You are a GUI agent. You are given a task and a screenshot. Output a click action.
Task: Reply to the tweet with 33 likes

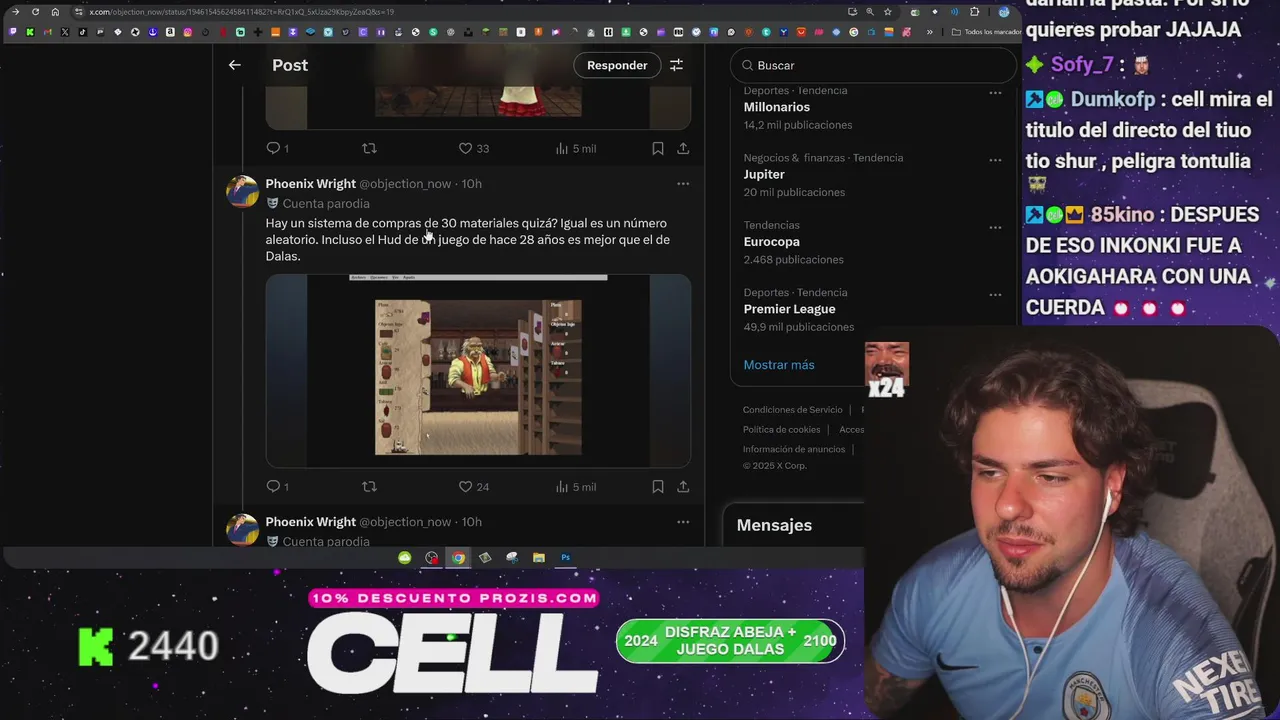point(273,148)
